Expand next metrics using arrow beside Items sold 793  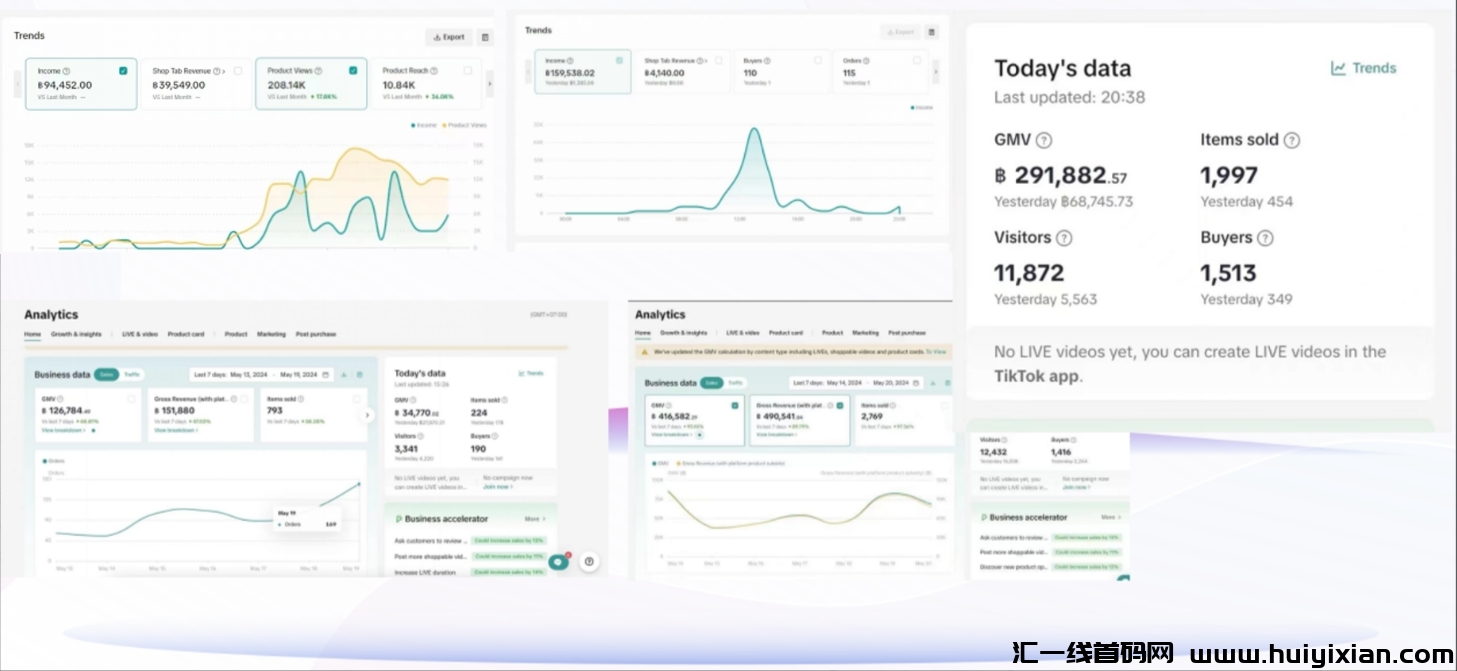pos(367,415)
